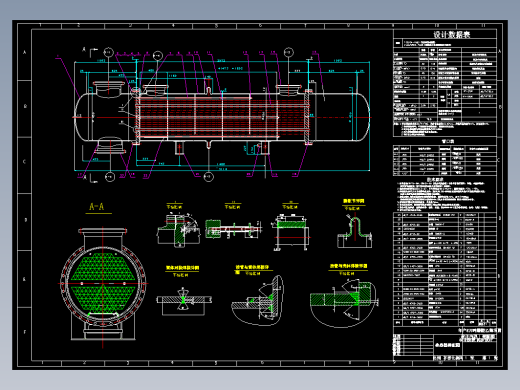Click the 技术要求 technical requirements heading
The width and height of the screenshot is (520, 390).
coord(435,179)
